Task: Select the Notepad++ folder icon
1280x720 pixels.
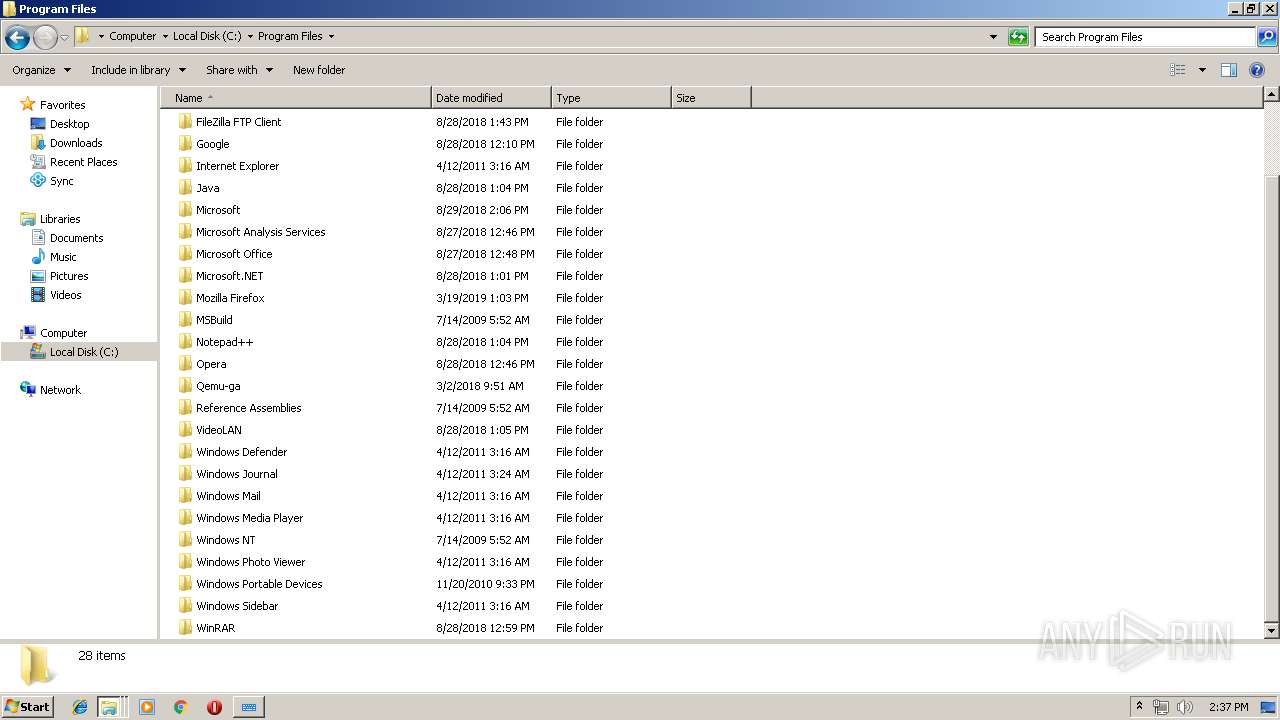Action: point(185,342)
